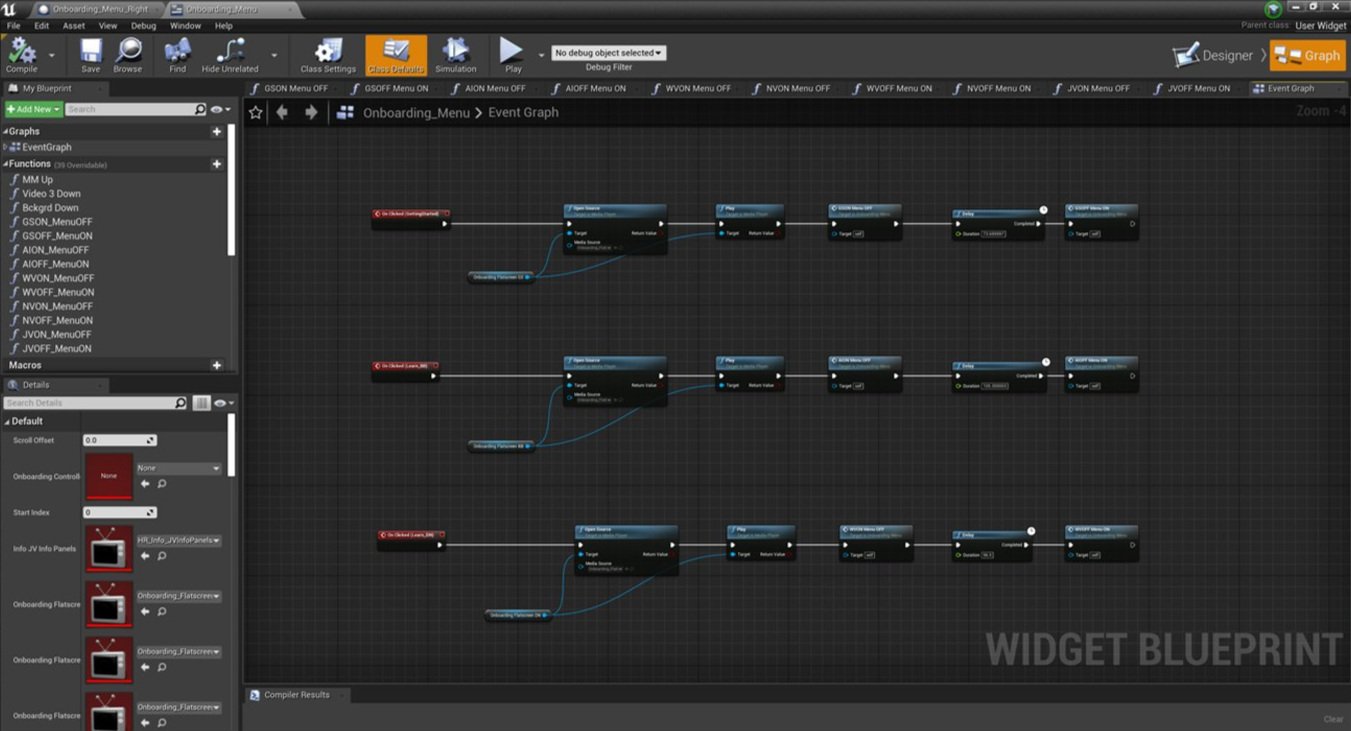Open the Asset menu

74,26
